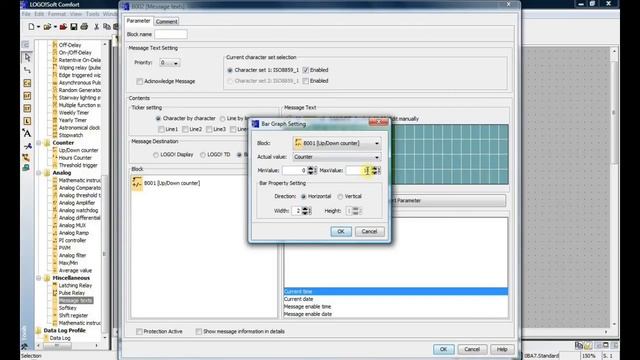Select the Horizontal direction radio button
This screenshot has height=360, width=640.
[303, 197]
